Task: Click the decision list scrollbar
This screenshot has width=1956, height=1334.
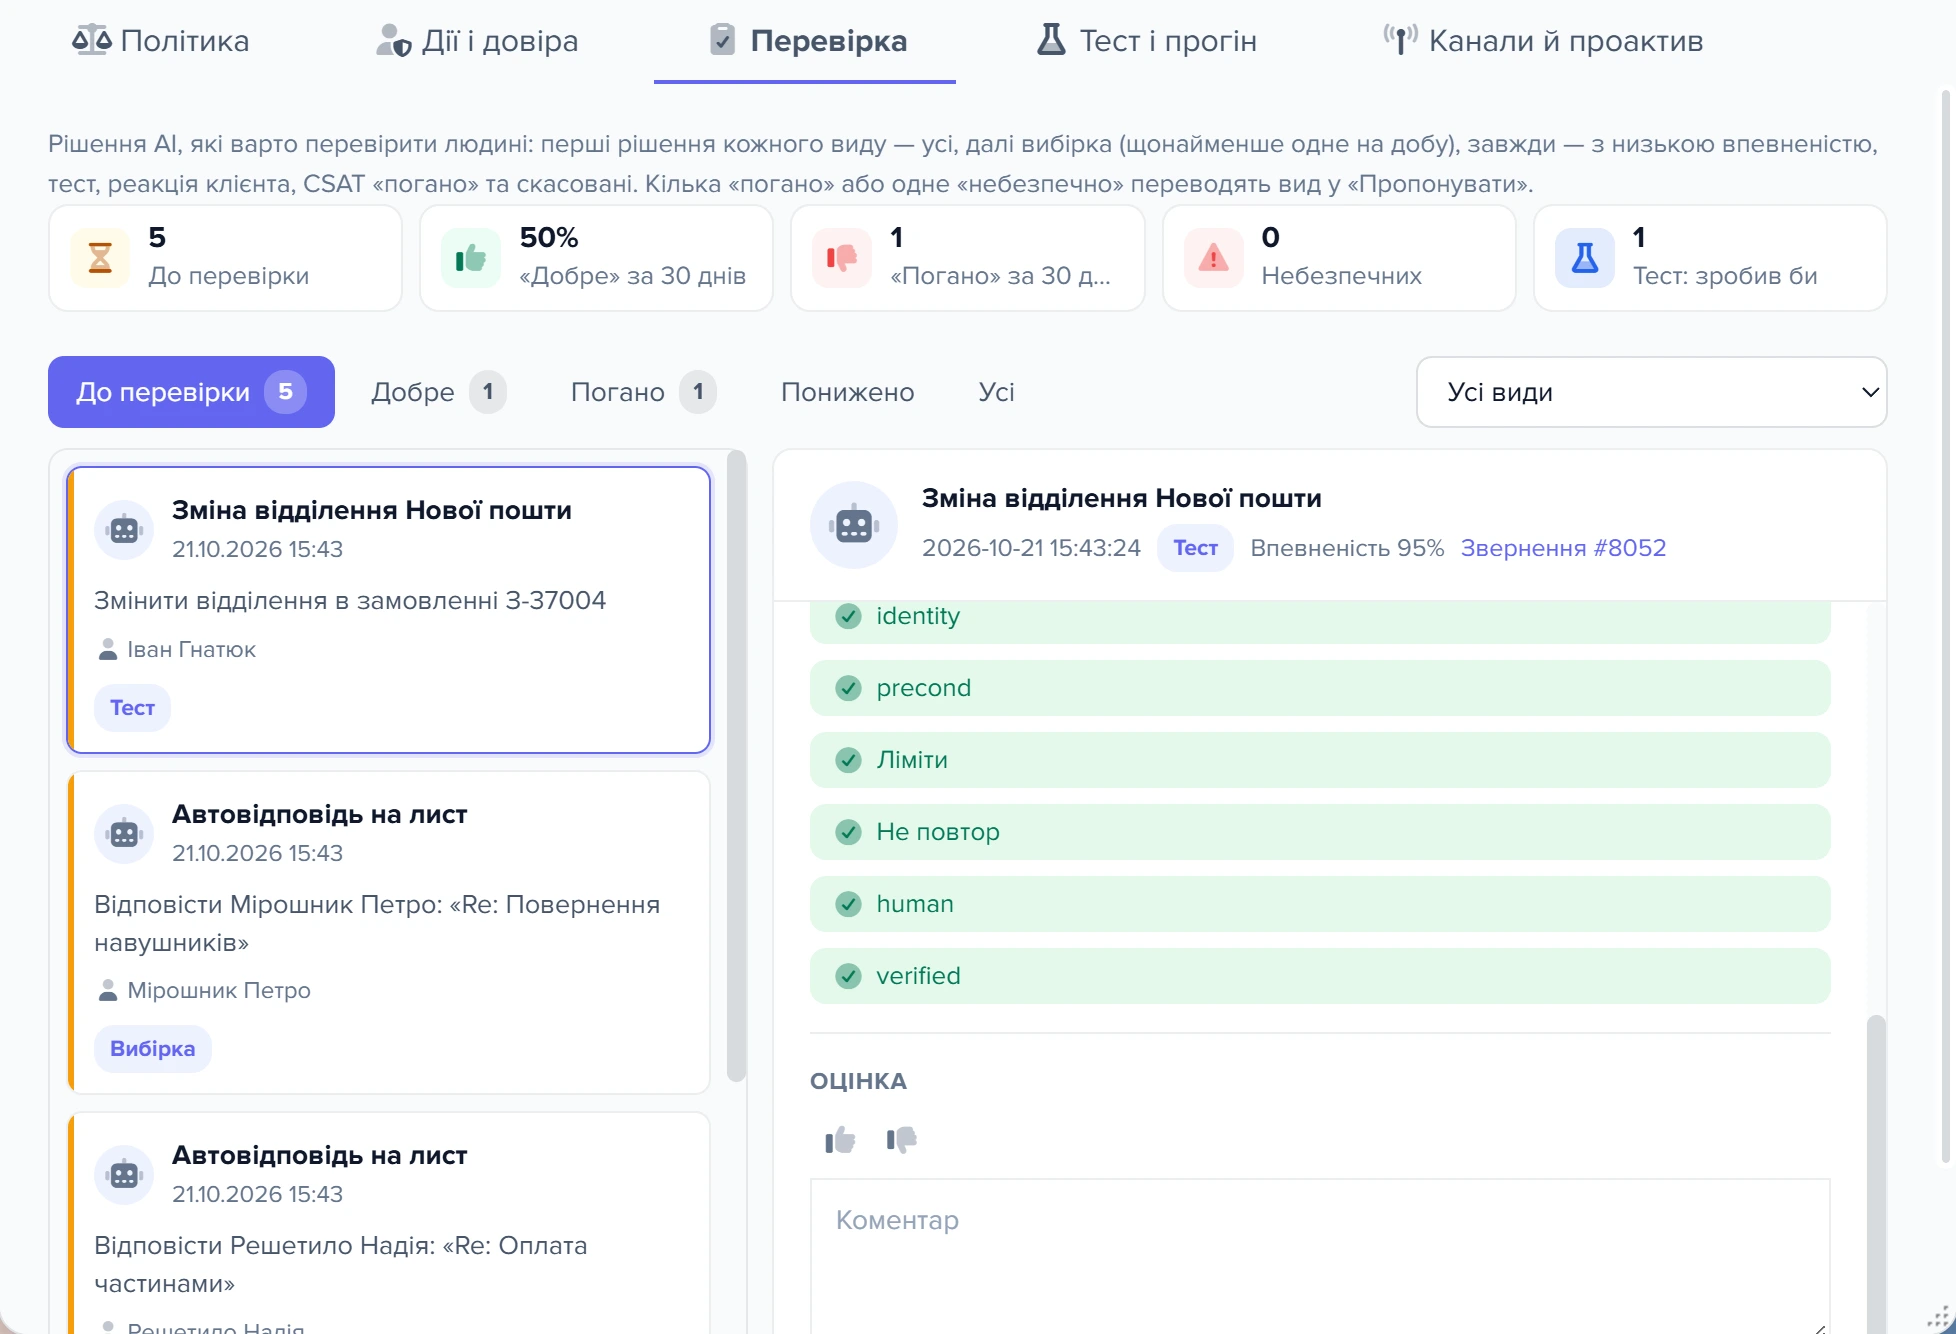Action: point(737,767)
